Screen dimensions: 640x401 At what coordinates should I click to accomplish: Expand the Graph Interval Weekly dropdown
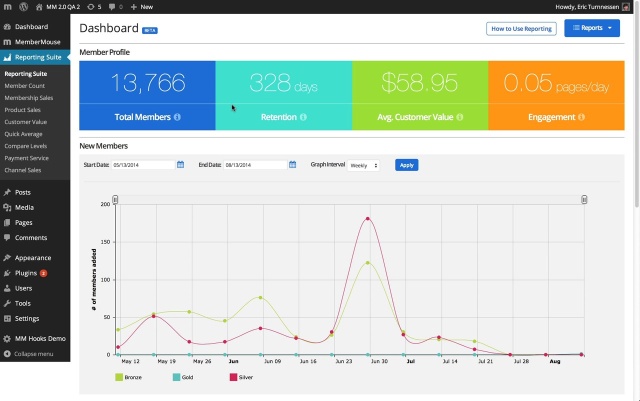[x=363, y=165]
